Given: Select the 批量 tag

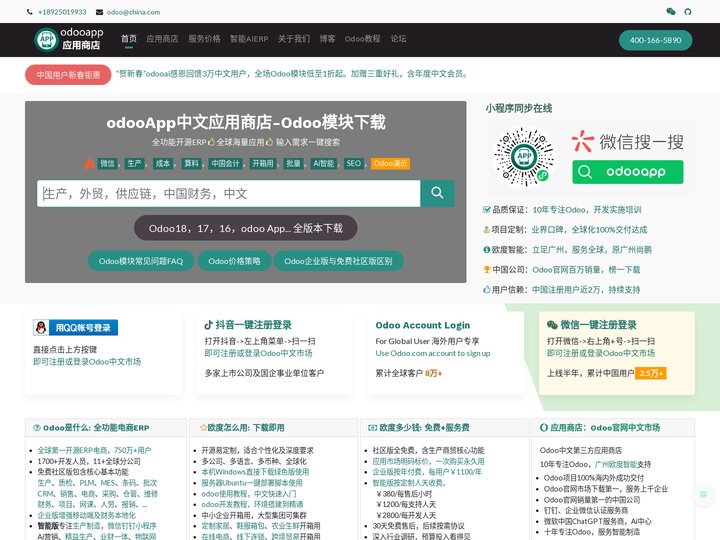Looking at the screenshot, I should coord(293,163).
